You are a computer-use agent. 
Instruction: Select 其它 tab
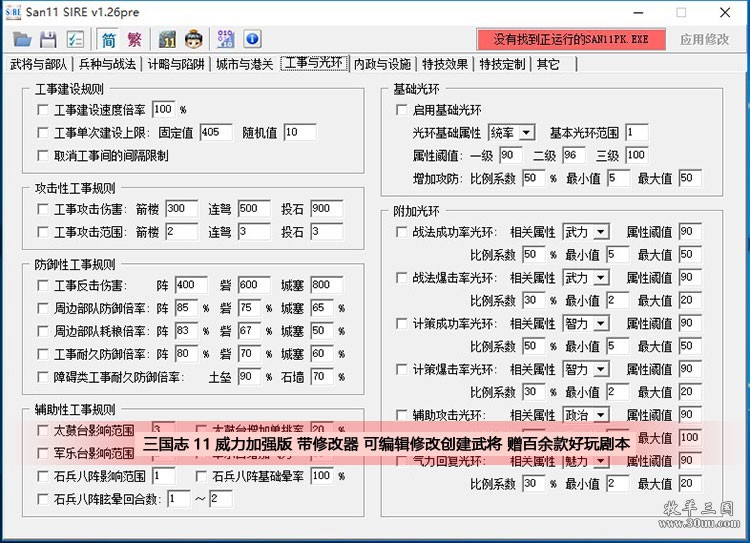548,64
